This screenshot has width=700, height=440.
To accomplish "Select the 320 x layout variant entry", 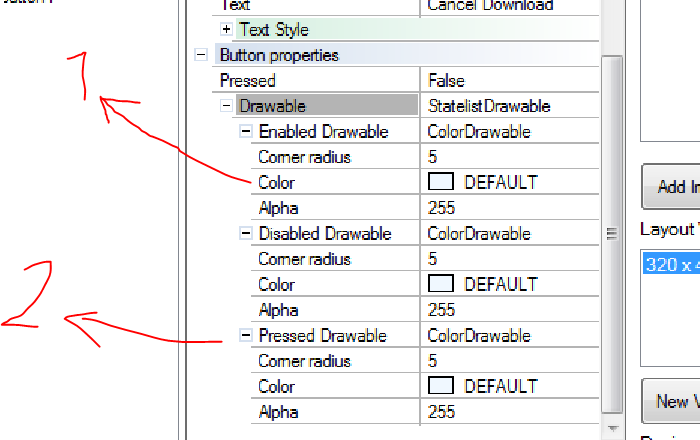I will [x=668, y=265].
